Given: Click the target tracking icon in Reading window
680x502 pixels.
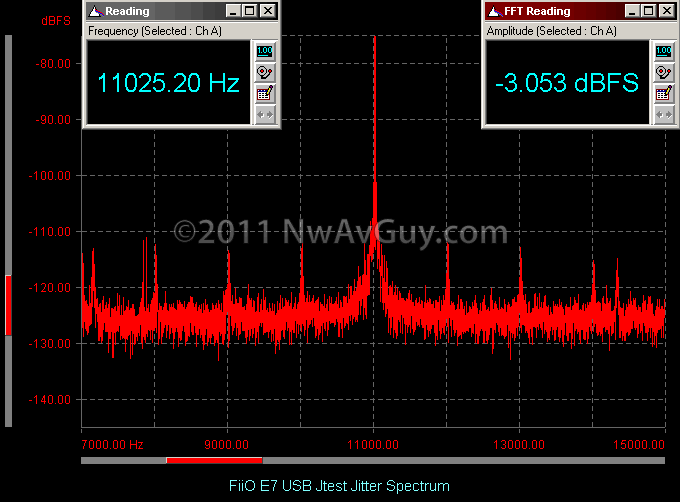Looking at the screenshot, I should pyautogui.click(x=265, y=72).
